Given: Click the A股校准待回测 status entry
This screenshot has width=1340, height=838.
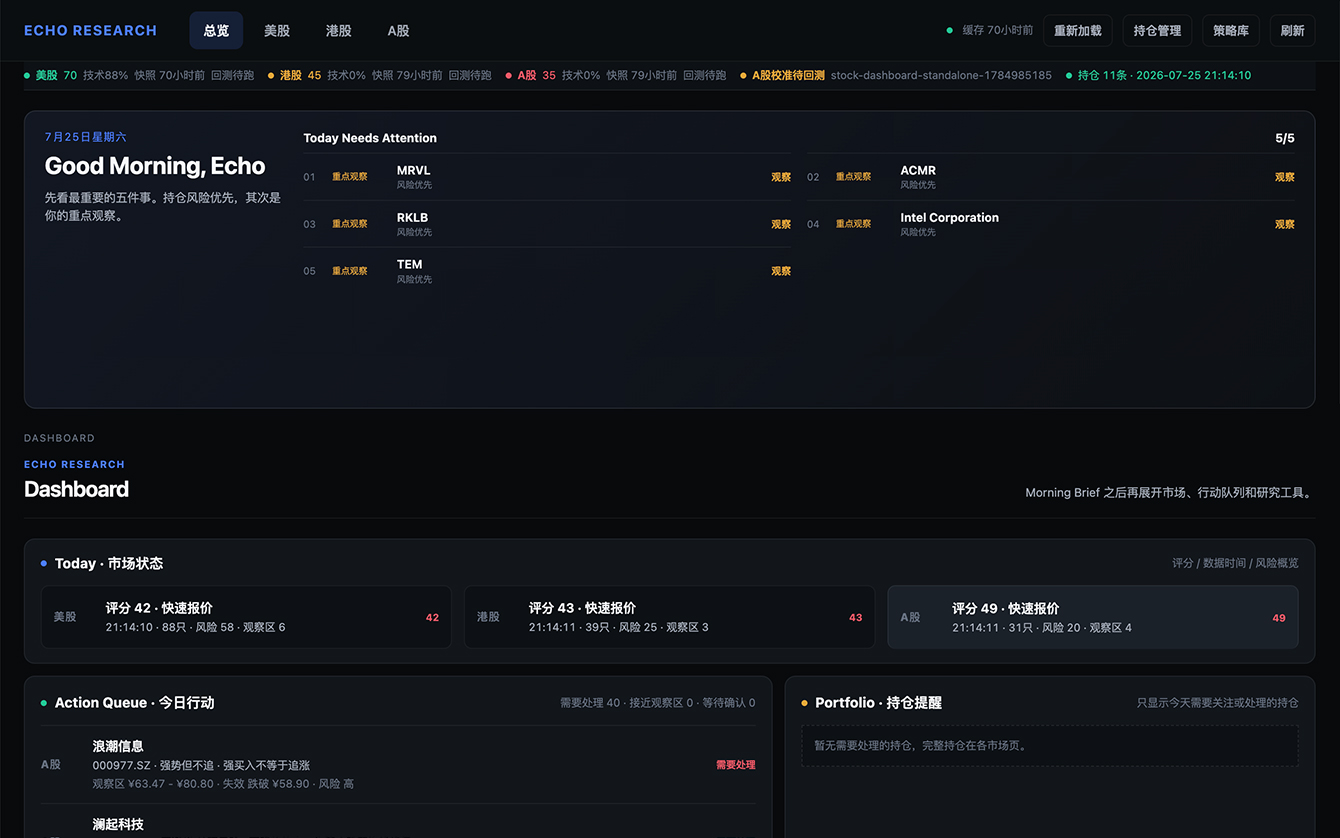Looking at the screenshot, I should point(896,75).
